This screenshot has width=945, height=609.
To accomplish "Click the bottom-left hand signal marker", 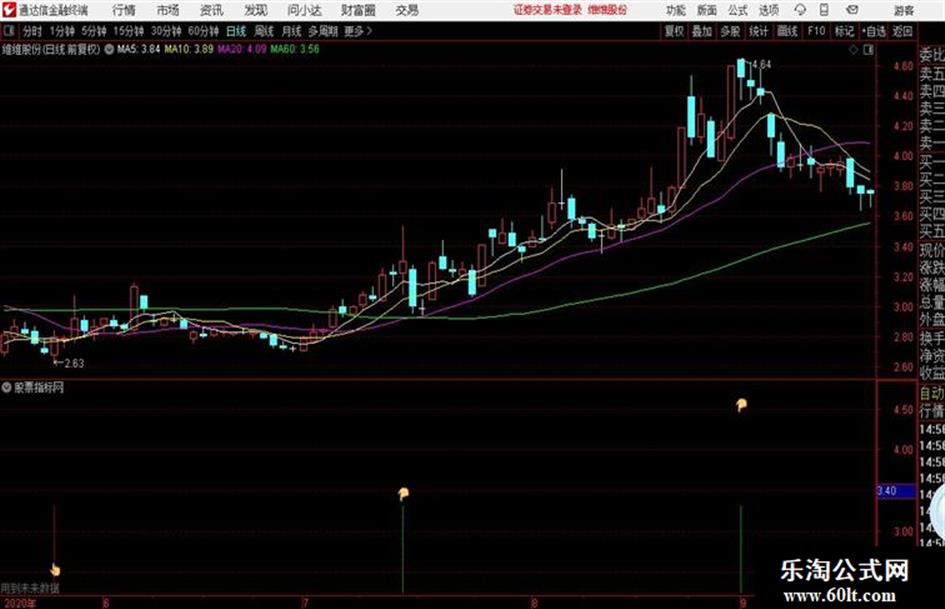I will (55, 569).
